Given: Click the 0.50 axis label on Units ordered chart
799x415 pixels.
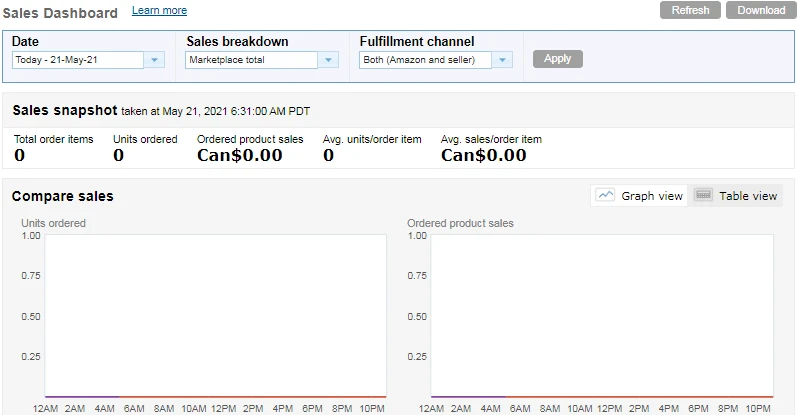Looking at the screenshot, I should point(31,317).
